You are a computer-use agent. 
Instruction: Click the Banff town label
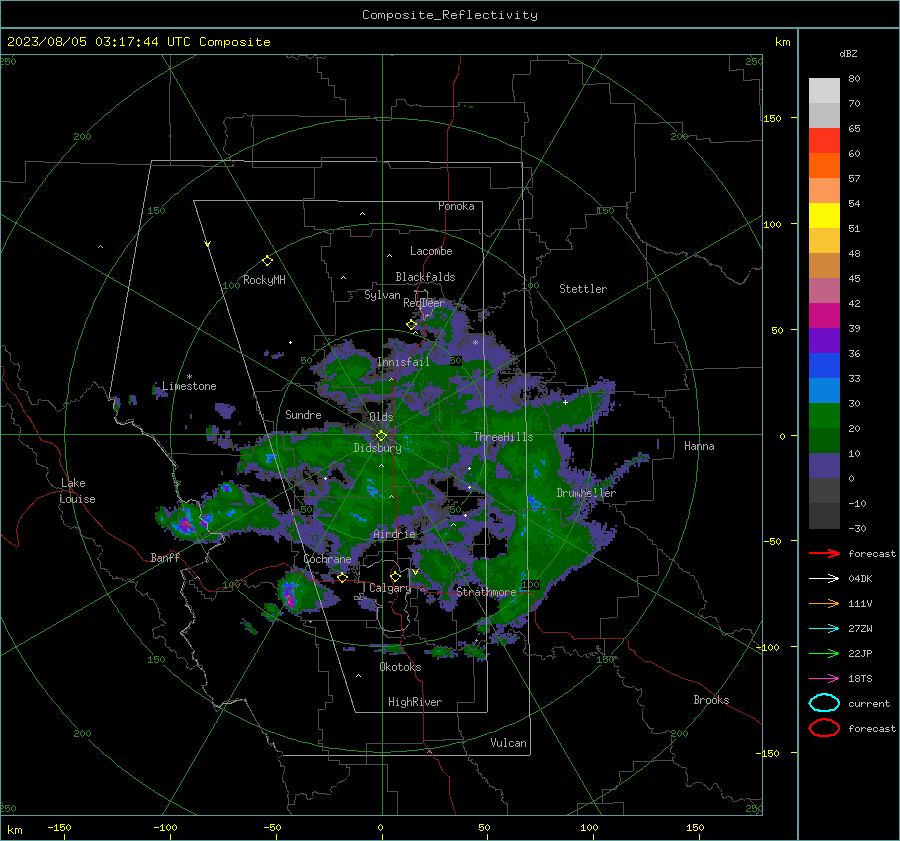(165, 558)
